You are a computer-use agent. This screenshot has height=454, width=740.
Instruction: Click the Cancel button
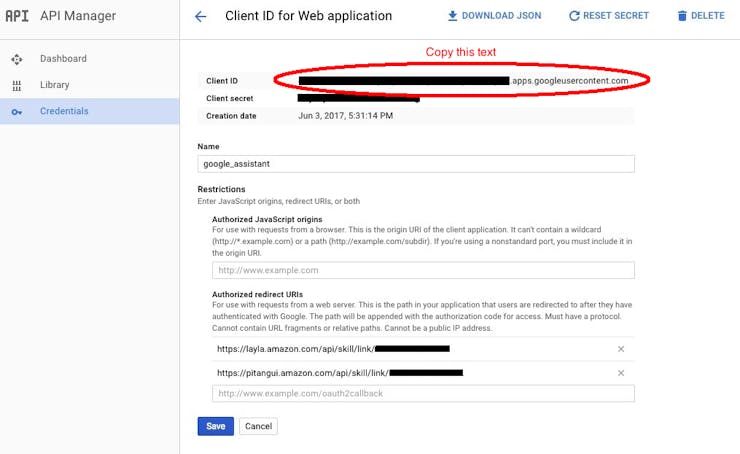258,426
